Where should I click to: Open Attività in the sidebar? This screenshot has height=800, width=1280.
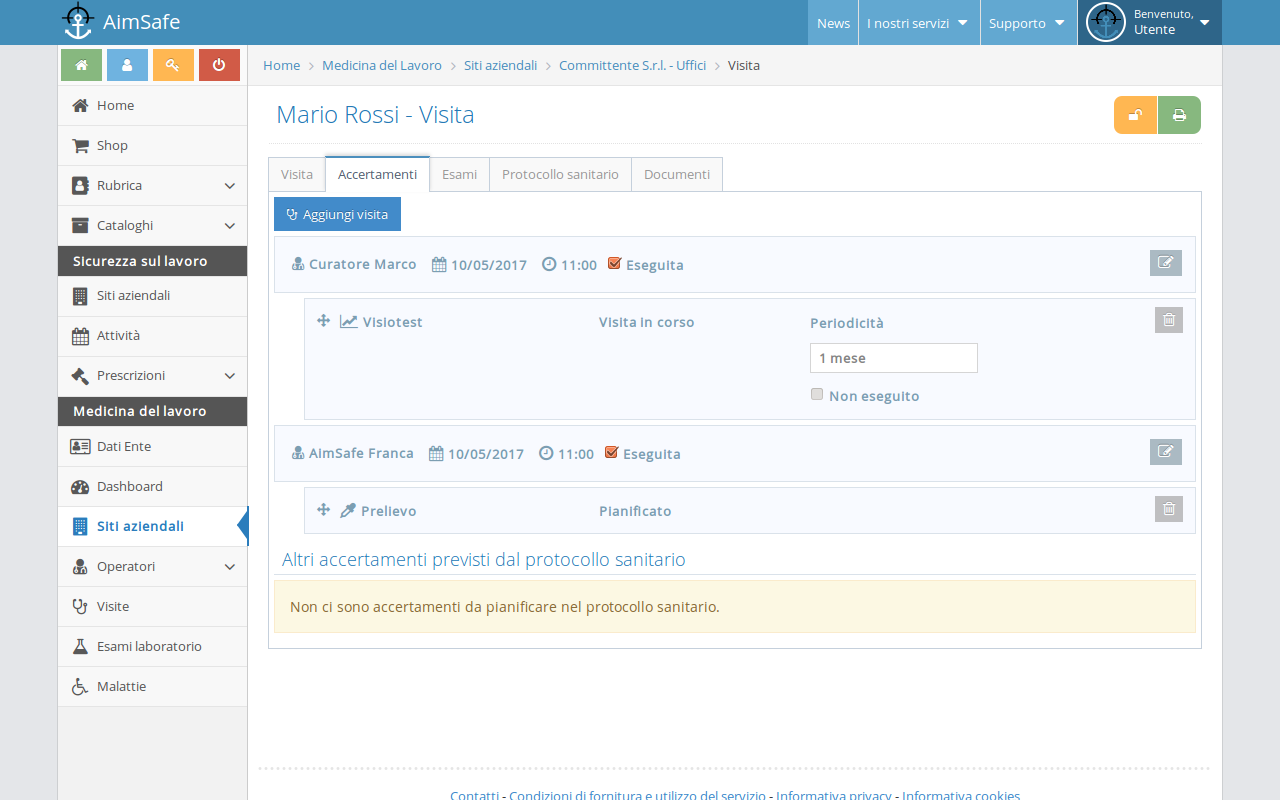tap(152, 336)
